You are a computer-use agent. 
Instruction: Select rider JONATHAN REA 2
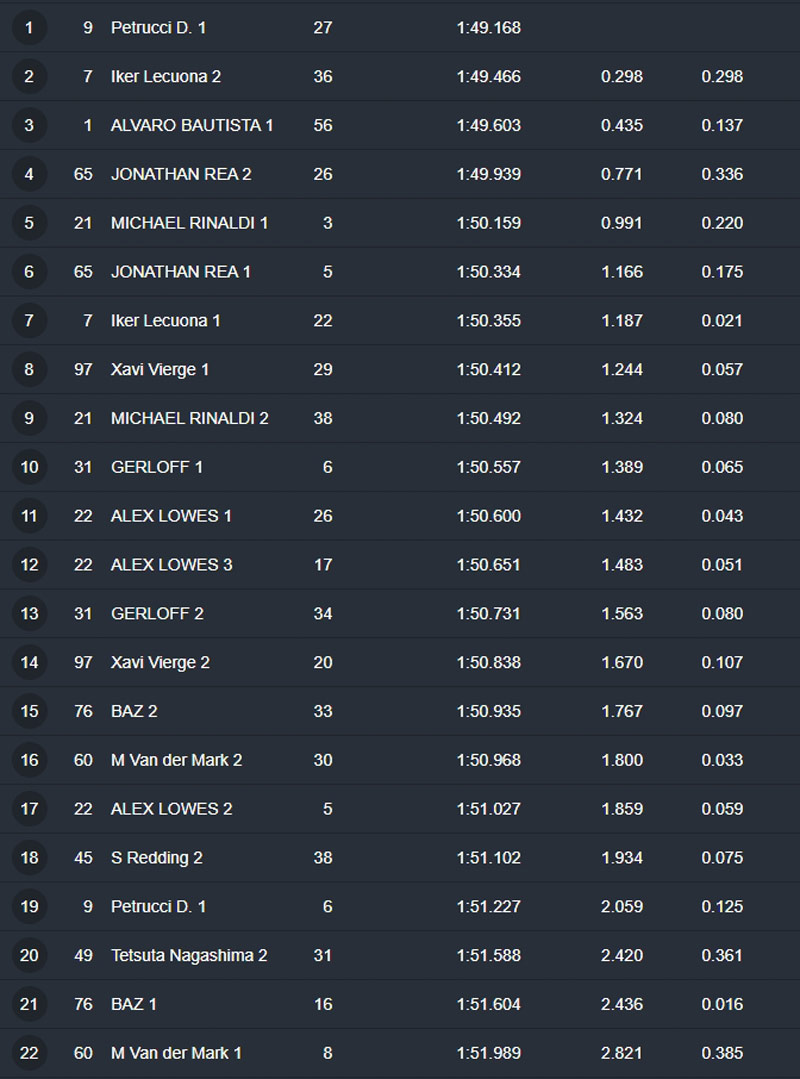pyautogui.click(x=181, y=175)
